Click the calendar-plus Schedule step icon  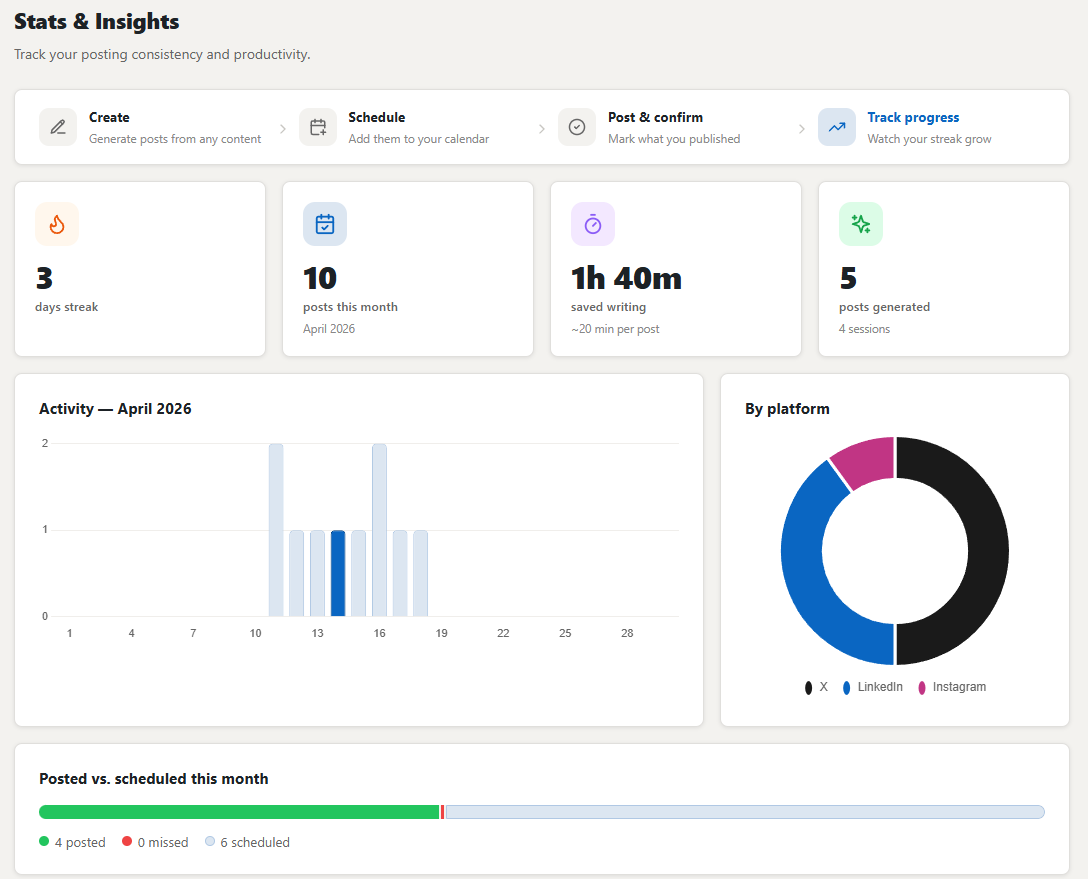318,127
